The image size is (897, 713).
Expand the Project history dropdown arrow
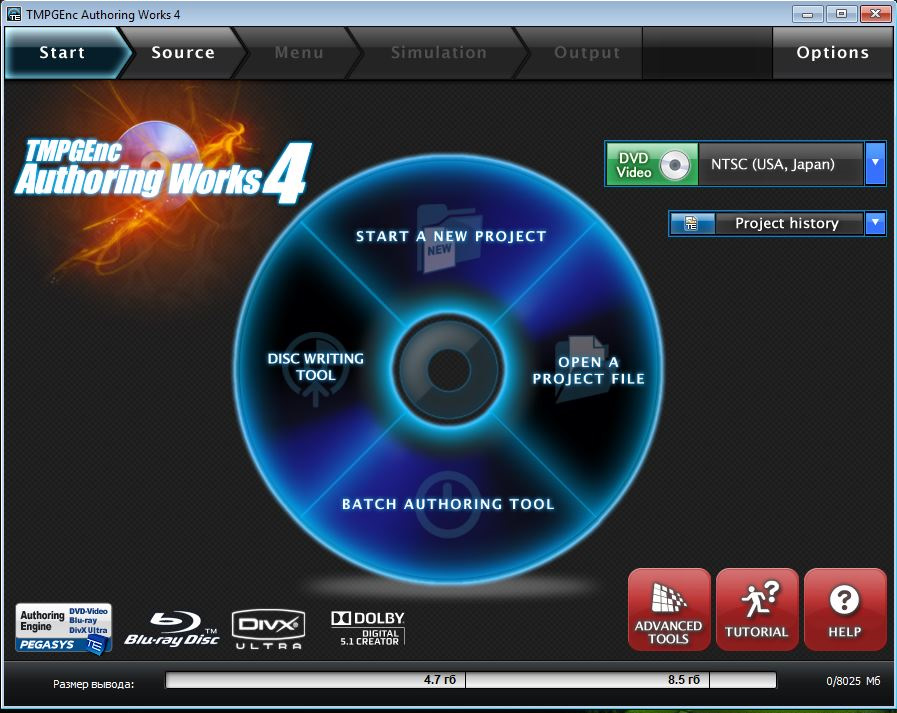(x=875, y=223)
